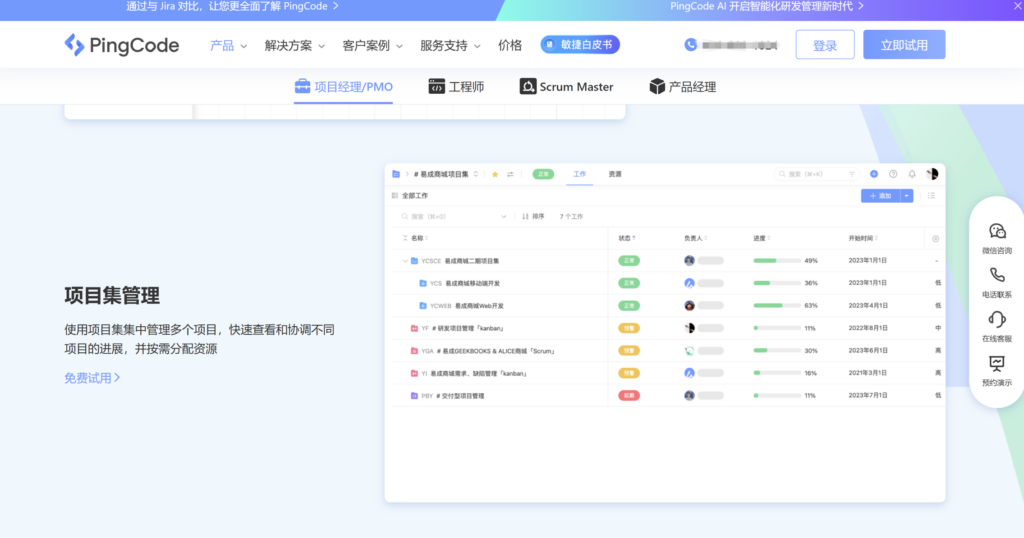
Task: Click the 免费试用 link
Action: 92,378
